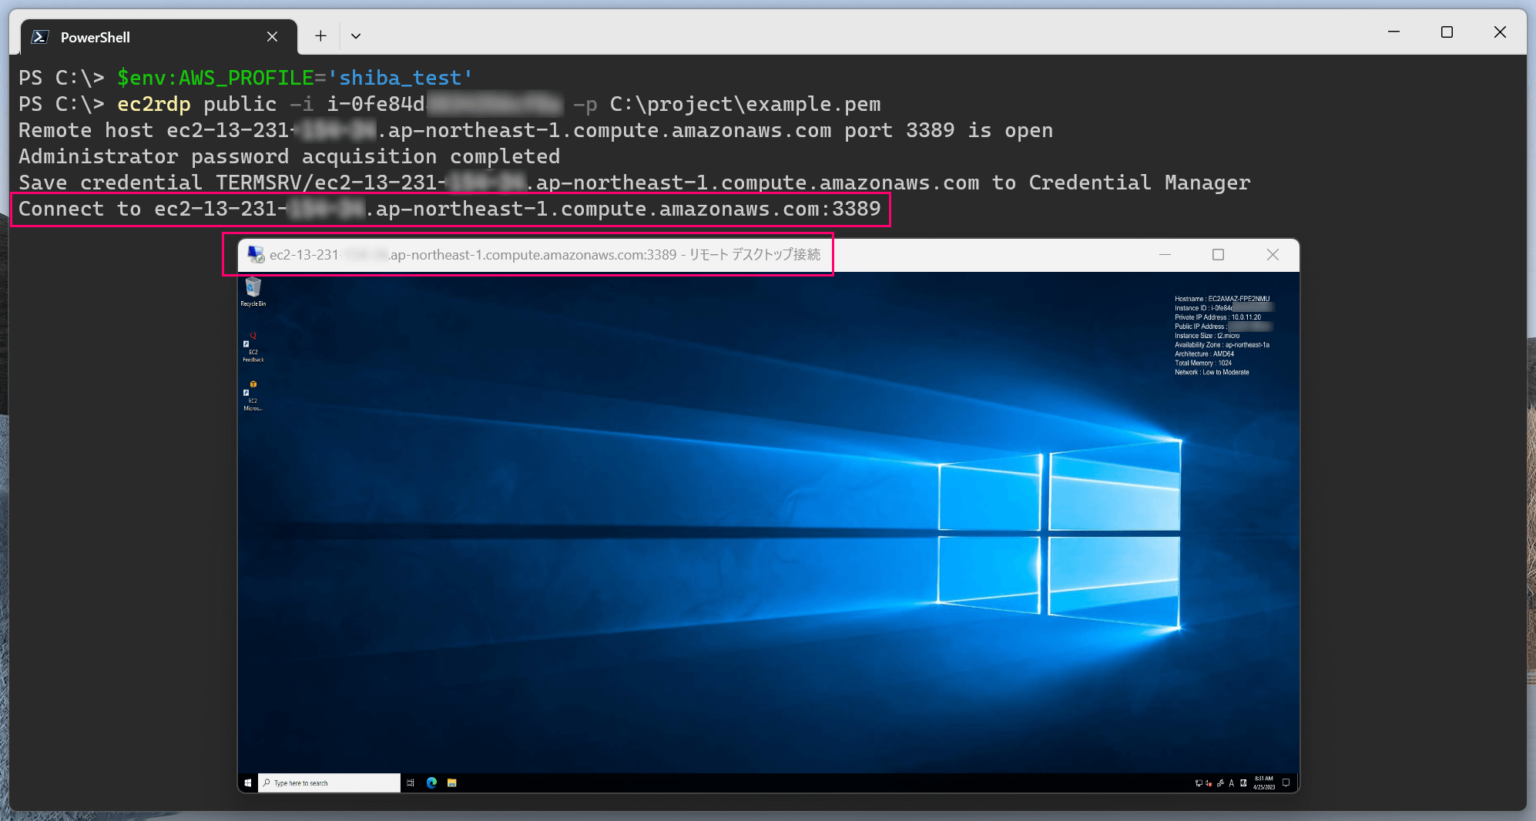Toggle Task View on the remote taskbar

click(409, 783)
